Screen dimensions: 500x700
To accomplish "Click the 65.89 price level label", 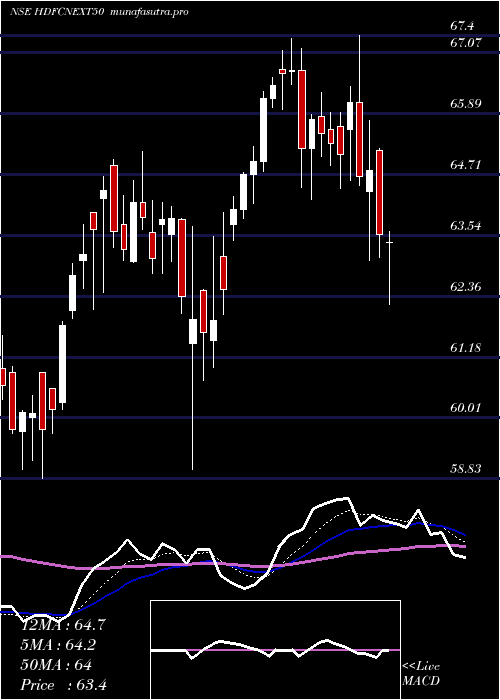I will [x=467, y=104].
